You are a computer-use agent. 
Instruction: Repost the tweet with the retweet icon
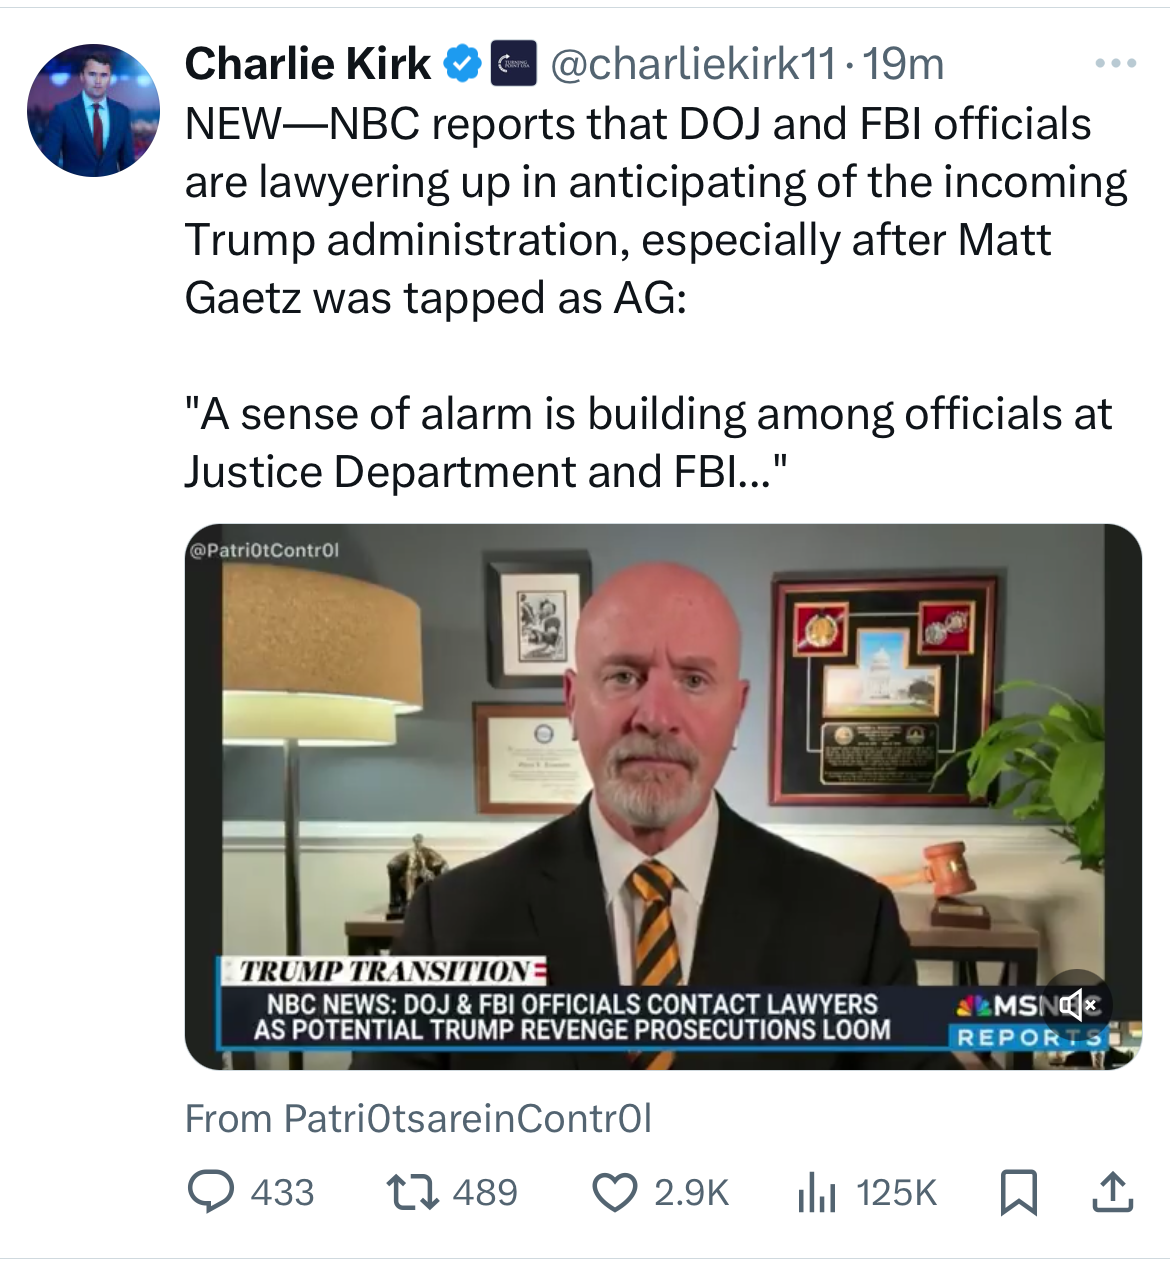413,1192
